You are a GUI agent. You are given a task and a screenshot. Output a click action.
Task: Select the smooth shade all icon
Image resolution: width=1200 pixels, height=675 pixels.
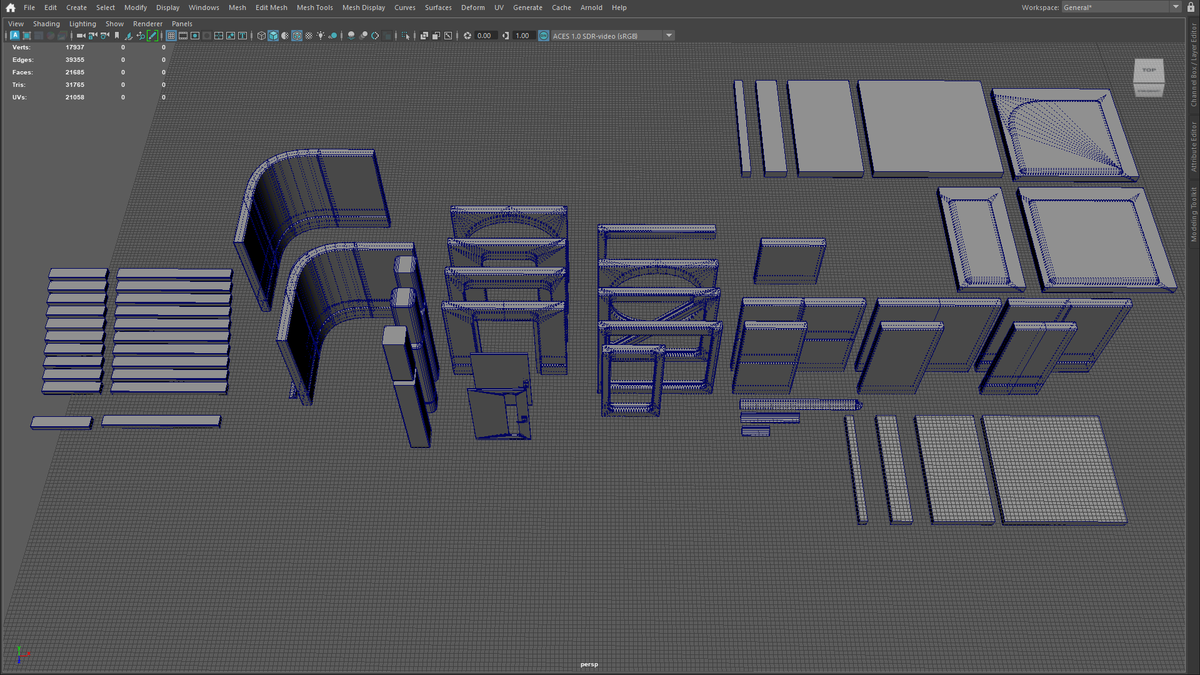273,36
